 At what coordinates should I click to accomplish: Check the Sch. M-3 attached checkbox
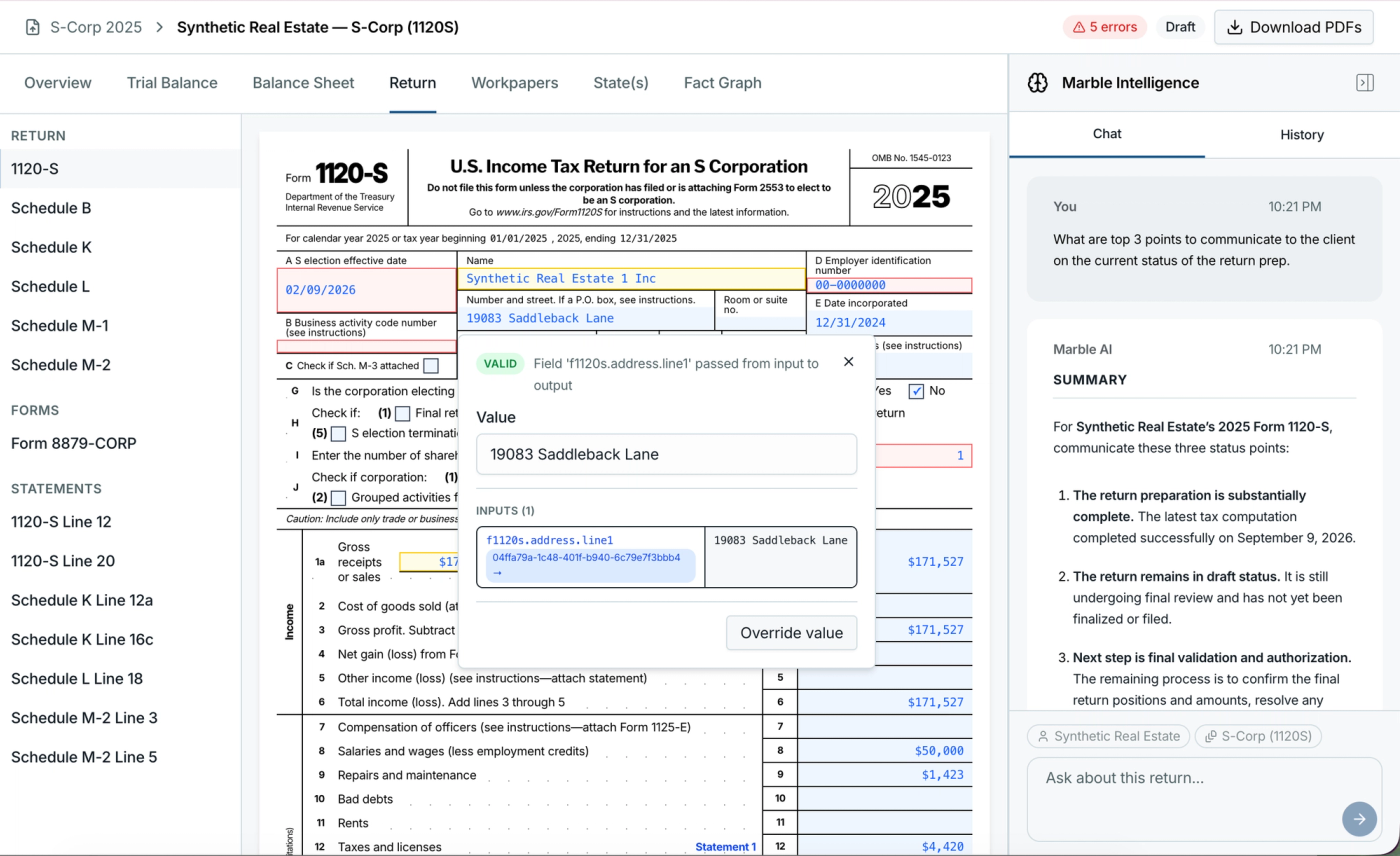click(x=431, y=366)
